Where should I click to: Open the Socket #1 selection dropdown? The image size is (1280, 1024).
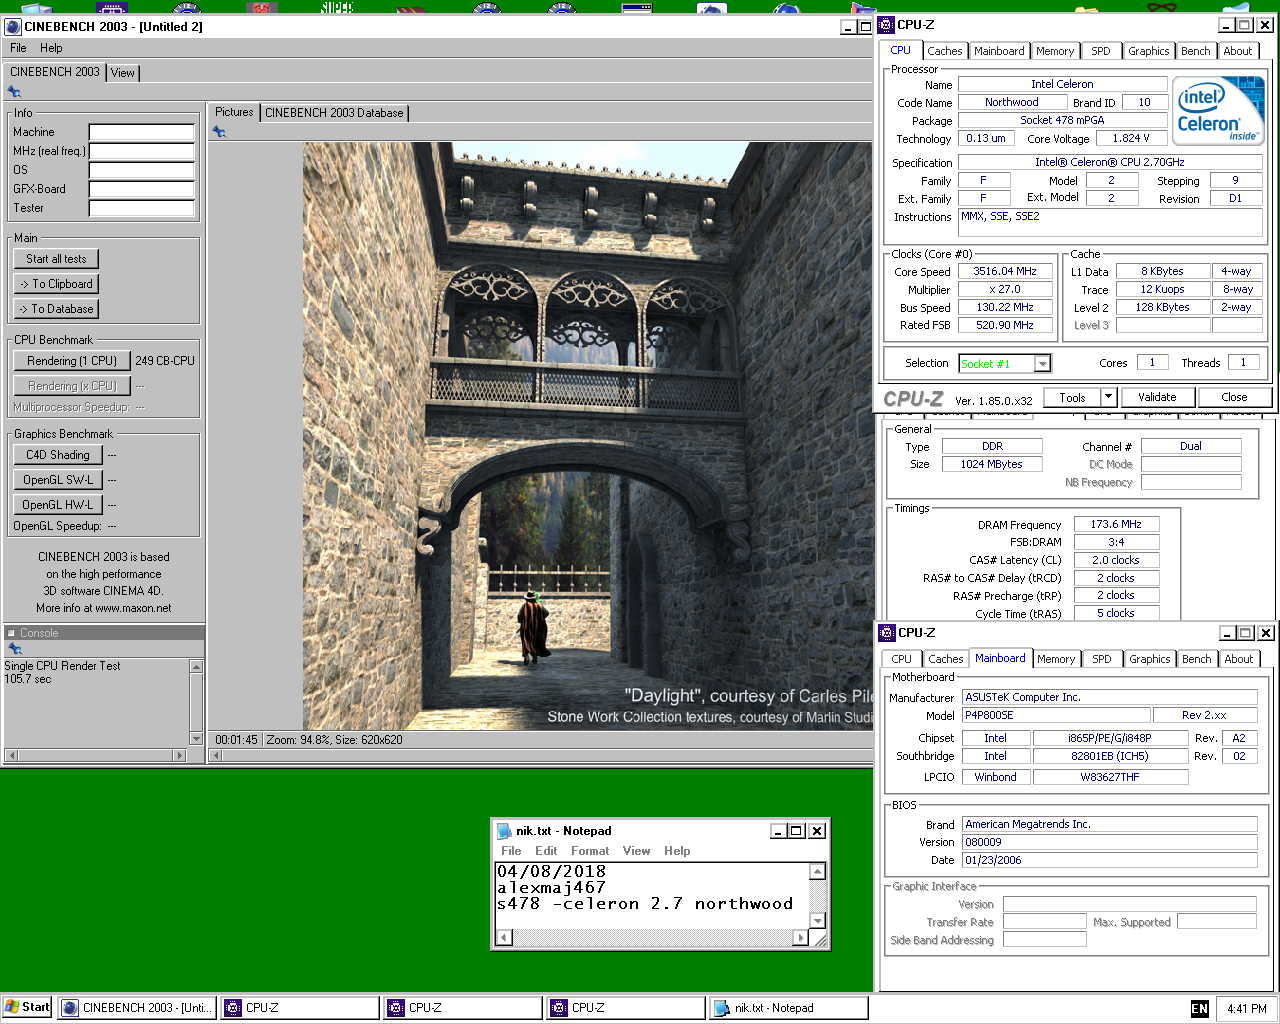point(1042,364)
